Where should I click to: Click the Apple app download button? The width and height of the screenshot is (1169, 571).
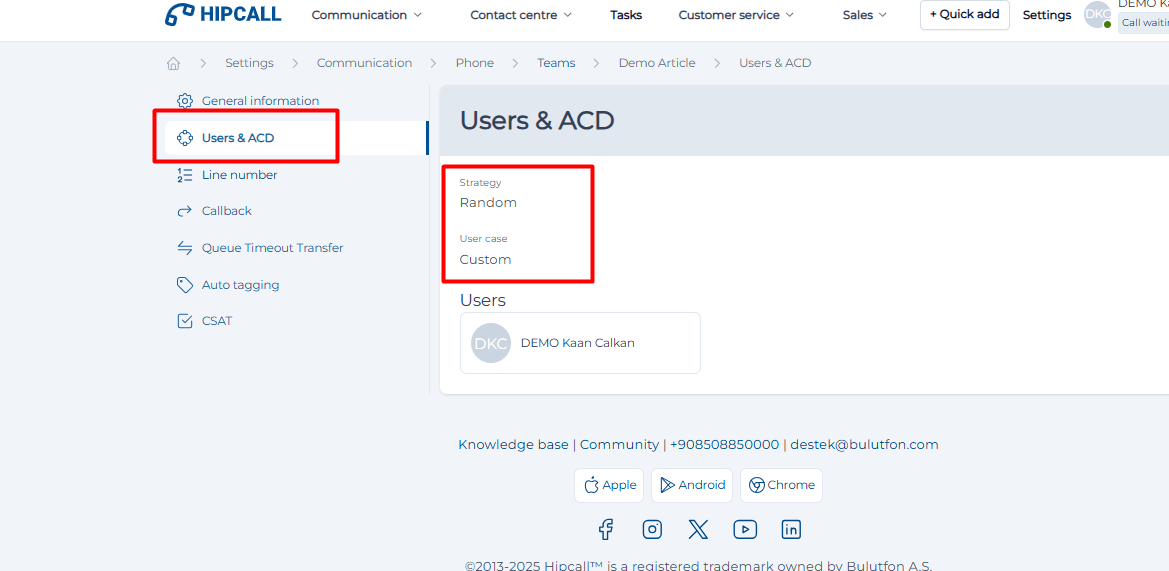pos(609,485)
